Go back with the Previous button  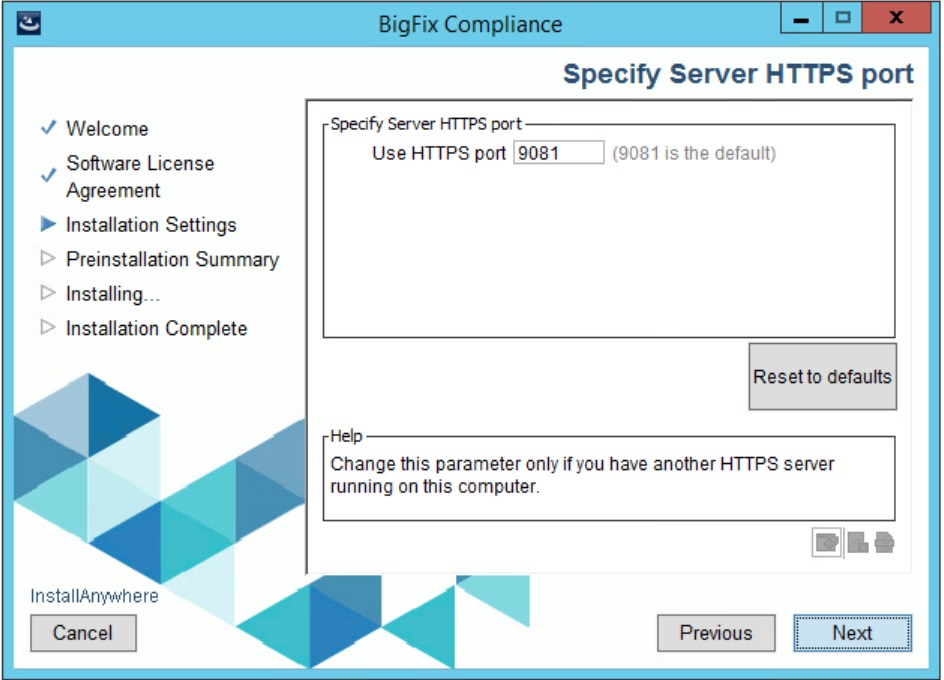(716, 632)
